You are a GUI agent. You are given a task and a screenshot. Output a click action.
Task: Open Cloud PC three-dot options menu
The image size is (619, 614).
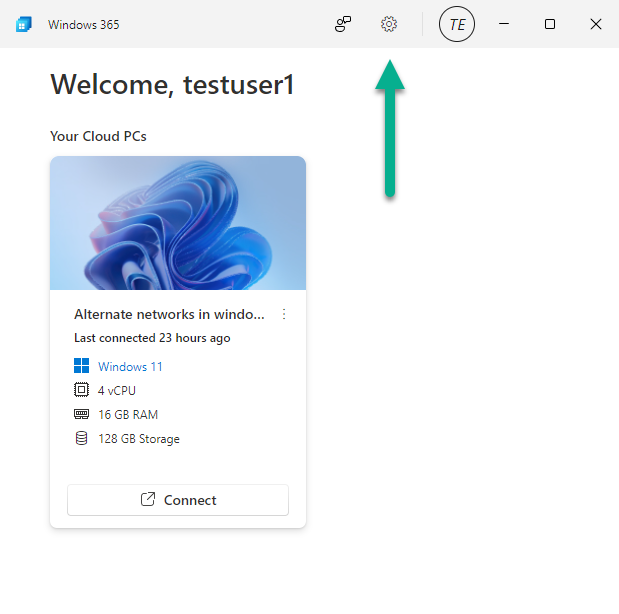point(284,314)
